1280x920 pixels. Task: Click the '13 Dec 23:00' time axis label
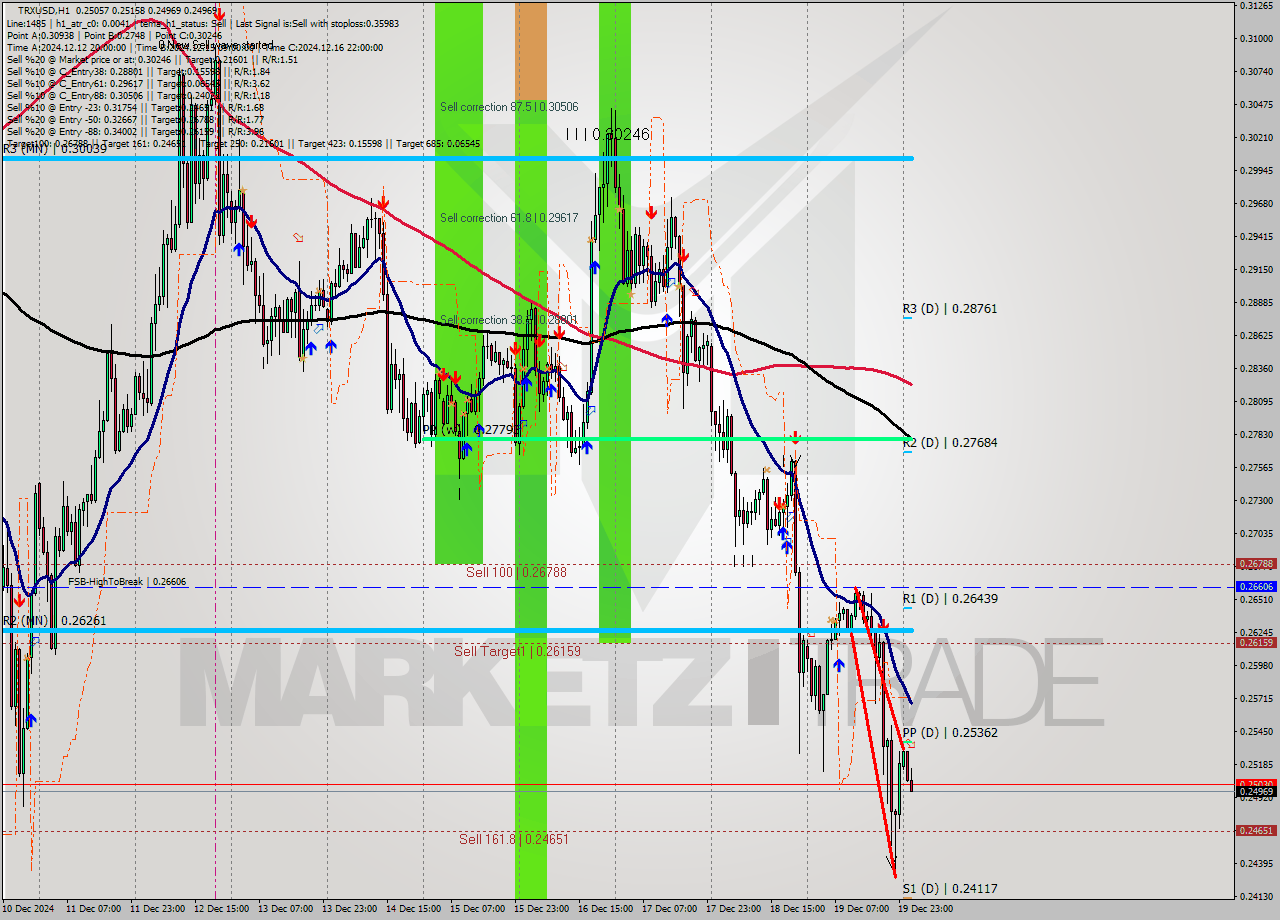350,909
